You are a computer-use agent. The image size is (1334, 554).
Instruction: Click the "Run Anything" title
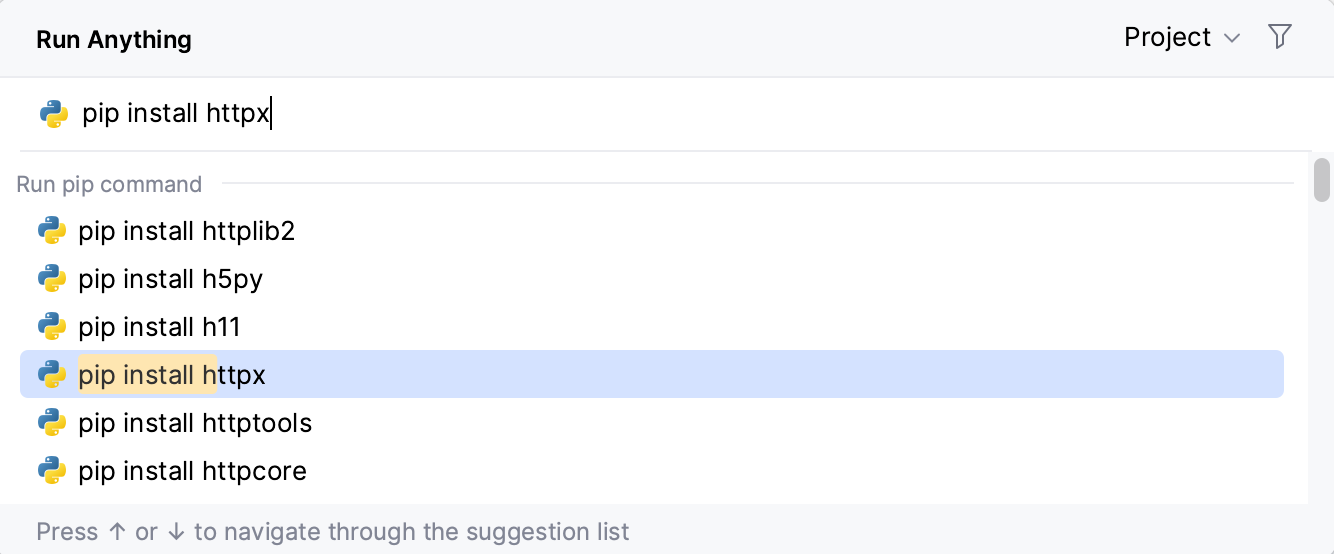(x=114, y=40)
